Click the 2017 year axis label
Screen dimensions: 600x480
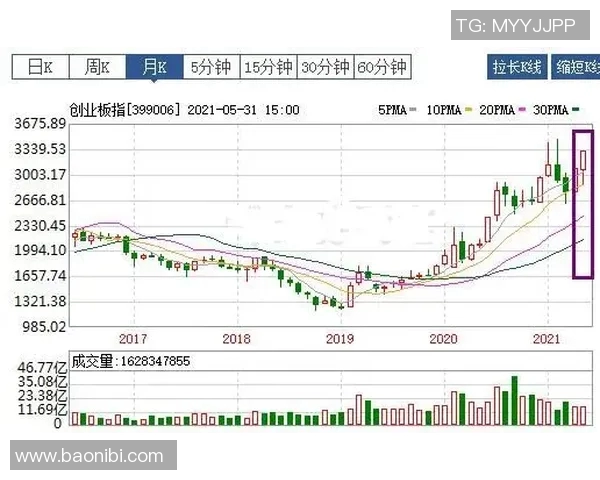pos(133,339)
